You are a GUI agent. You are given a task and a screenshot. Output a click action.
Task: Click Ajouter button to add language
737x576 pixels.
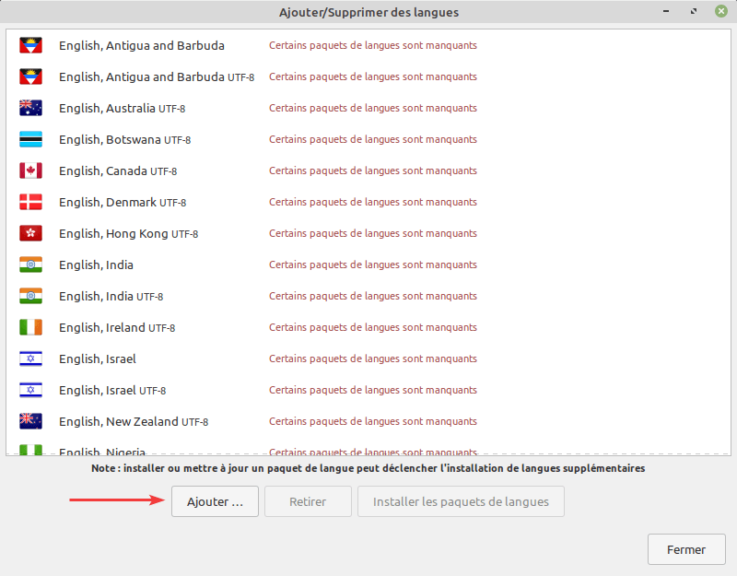[215, 502]
